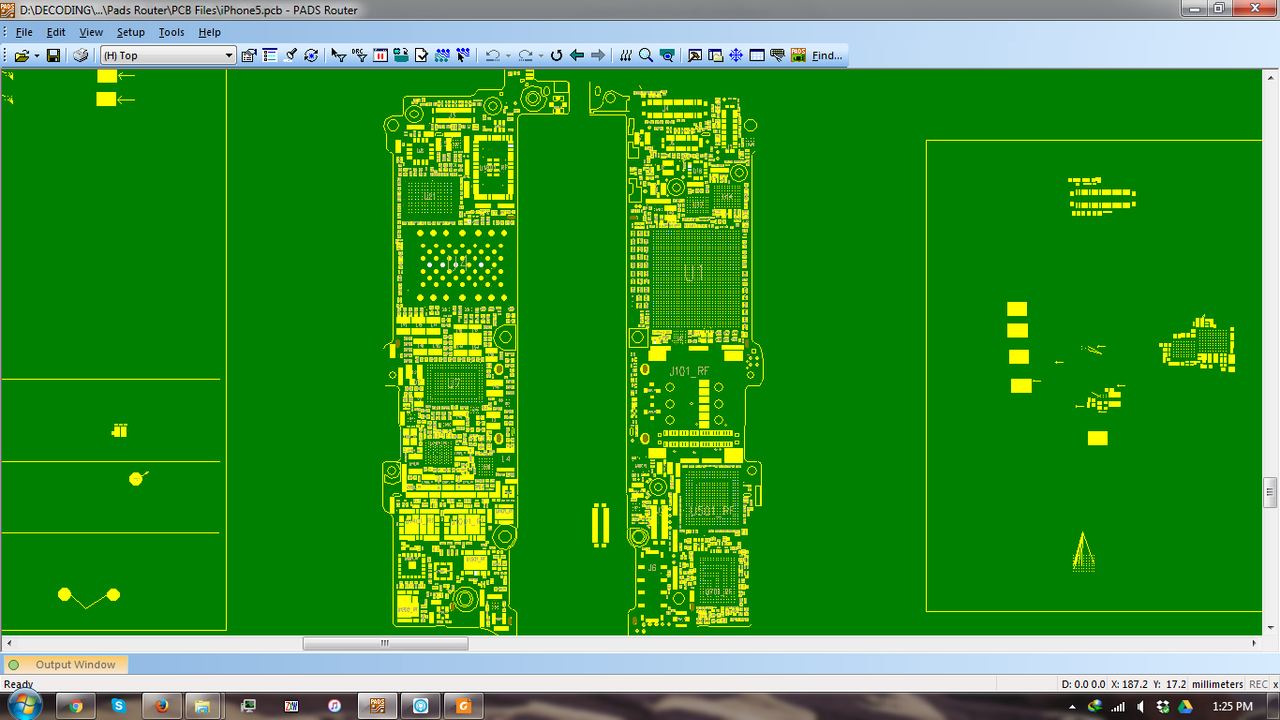Click the teal monitor with magnifier icon
Image resolution: width=1280 pixels, height=720 pixels.
pos(667,56)
